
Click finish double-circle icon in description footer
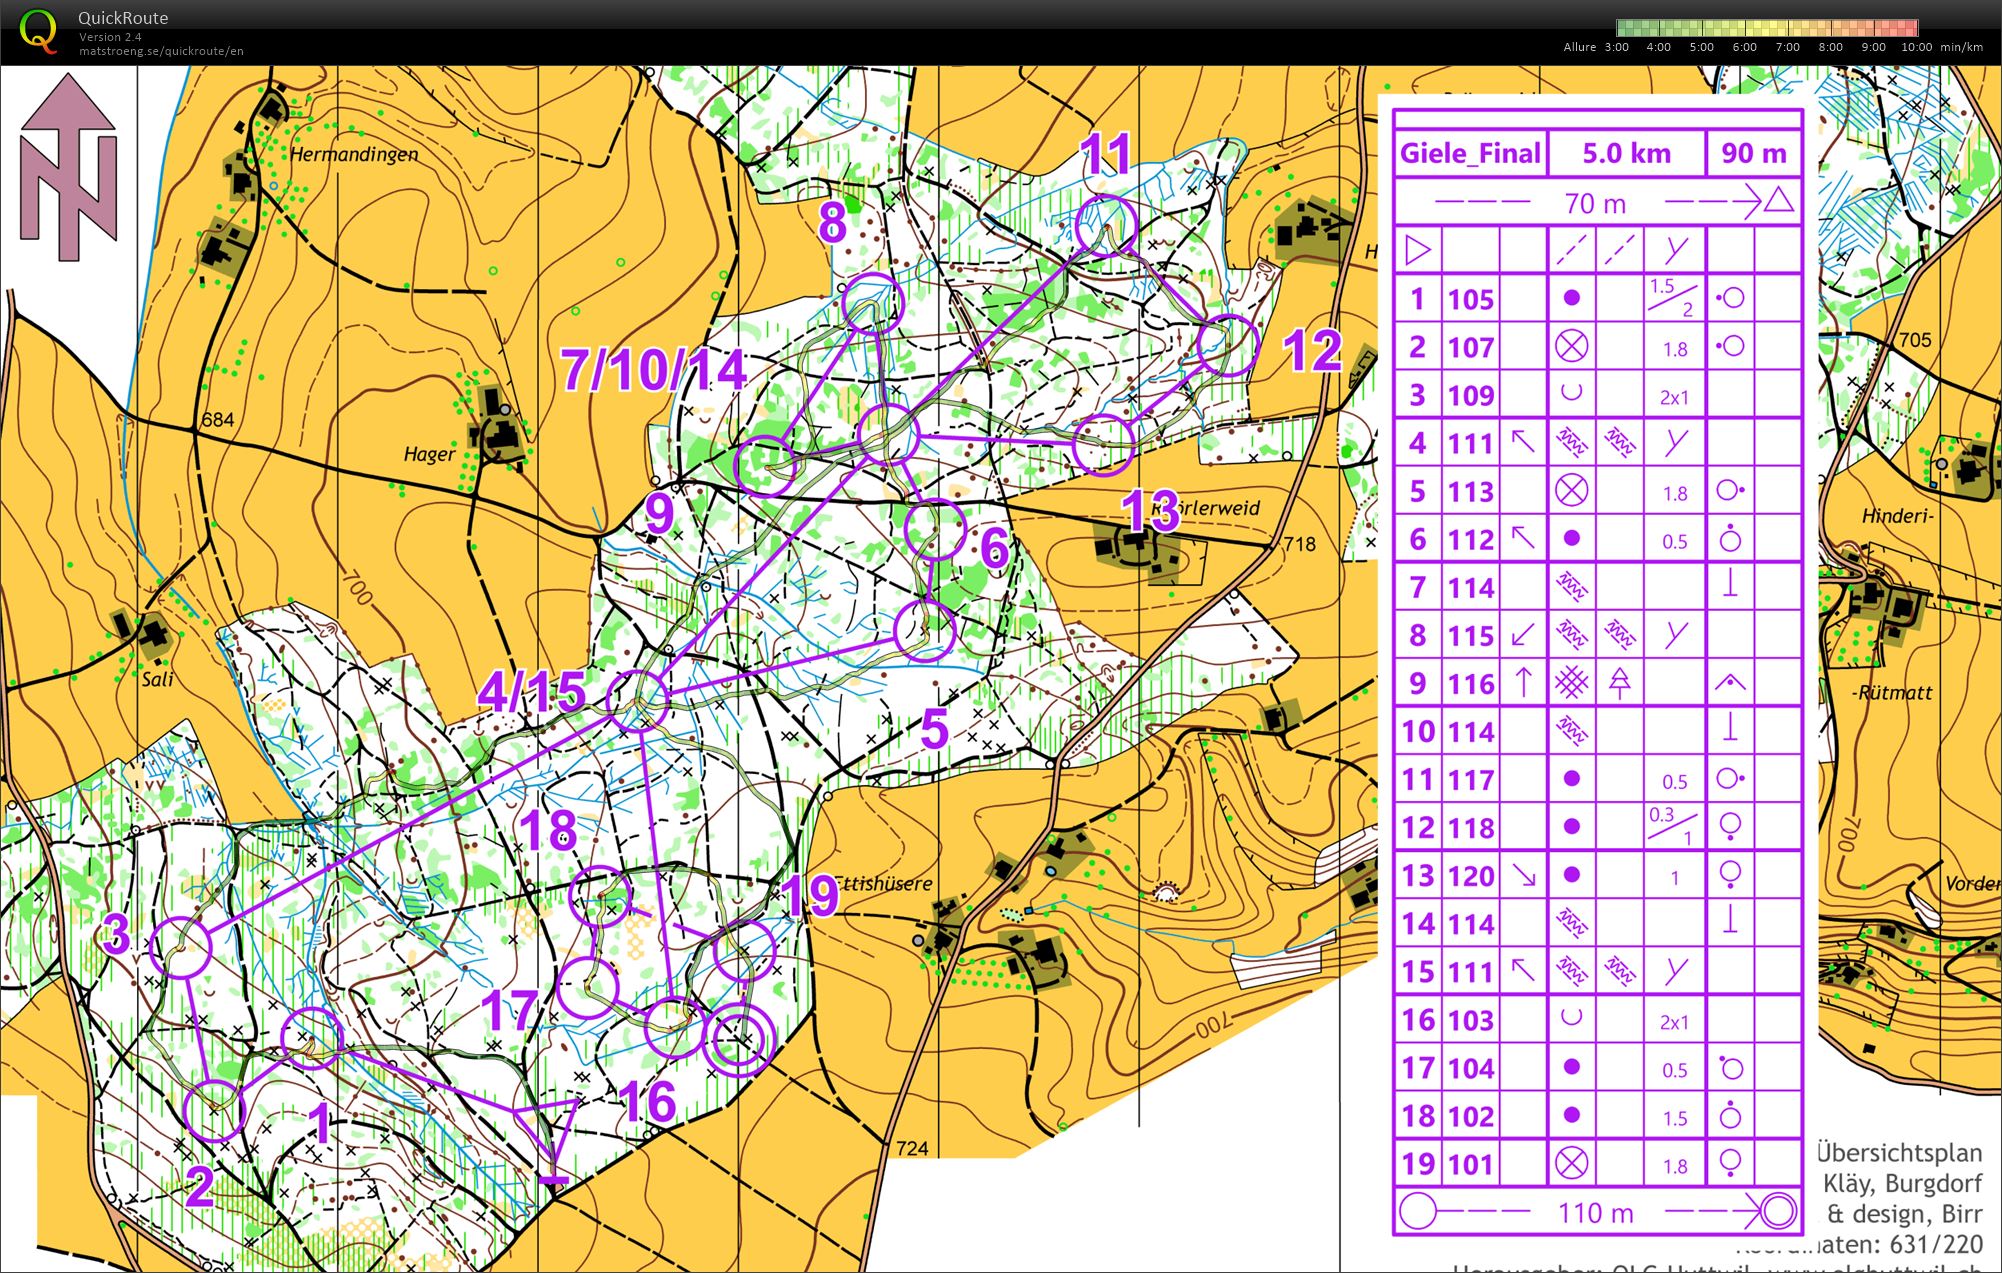click(1778, 1212)
